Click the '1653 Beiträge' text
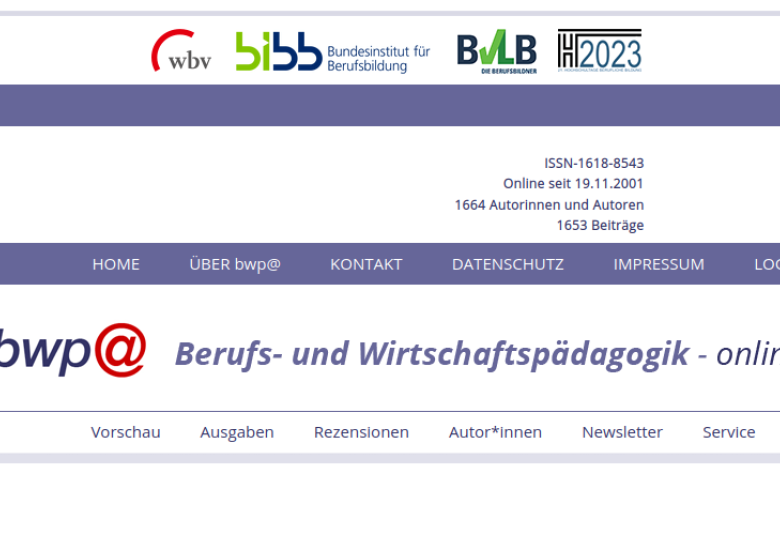The image size is (780, 535). (x=600, y=225)
